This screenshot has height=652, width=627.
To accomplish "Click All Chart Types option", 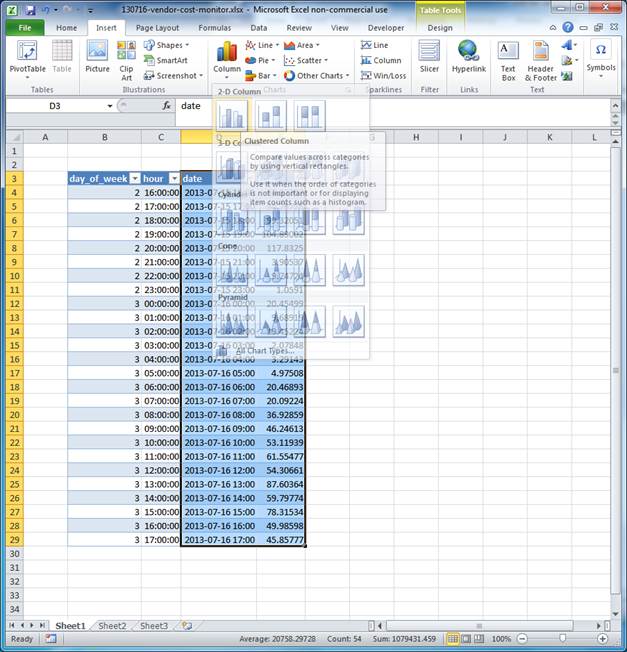I will tap(264, 351).
